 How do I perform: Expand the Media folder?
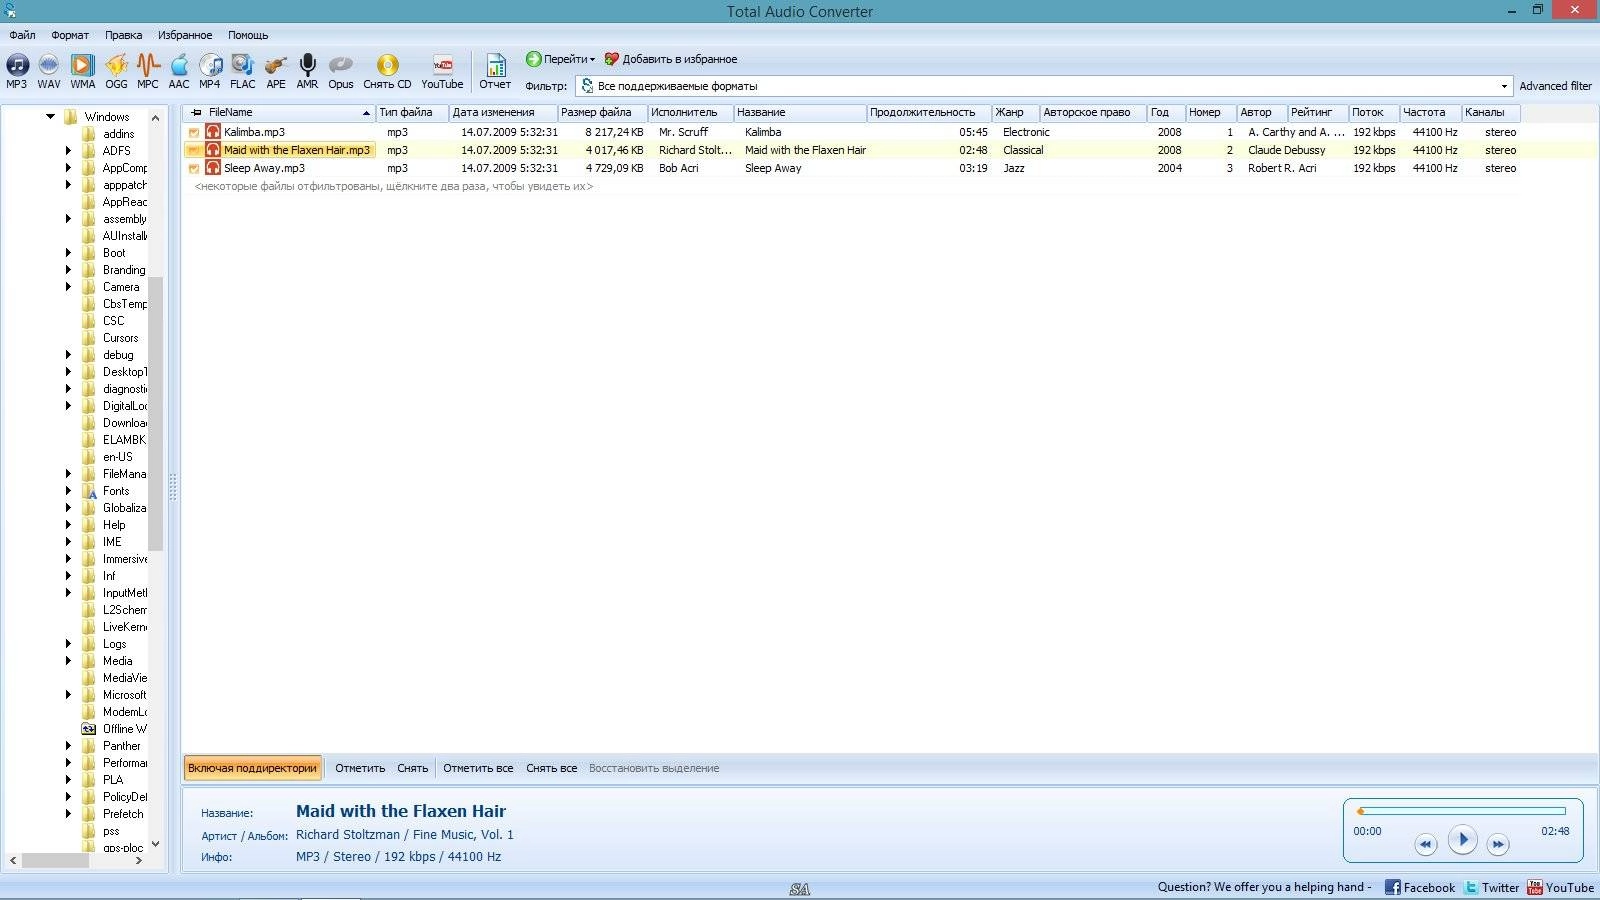[68, 661]
